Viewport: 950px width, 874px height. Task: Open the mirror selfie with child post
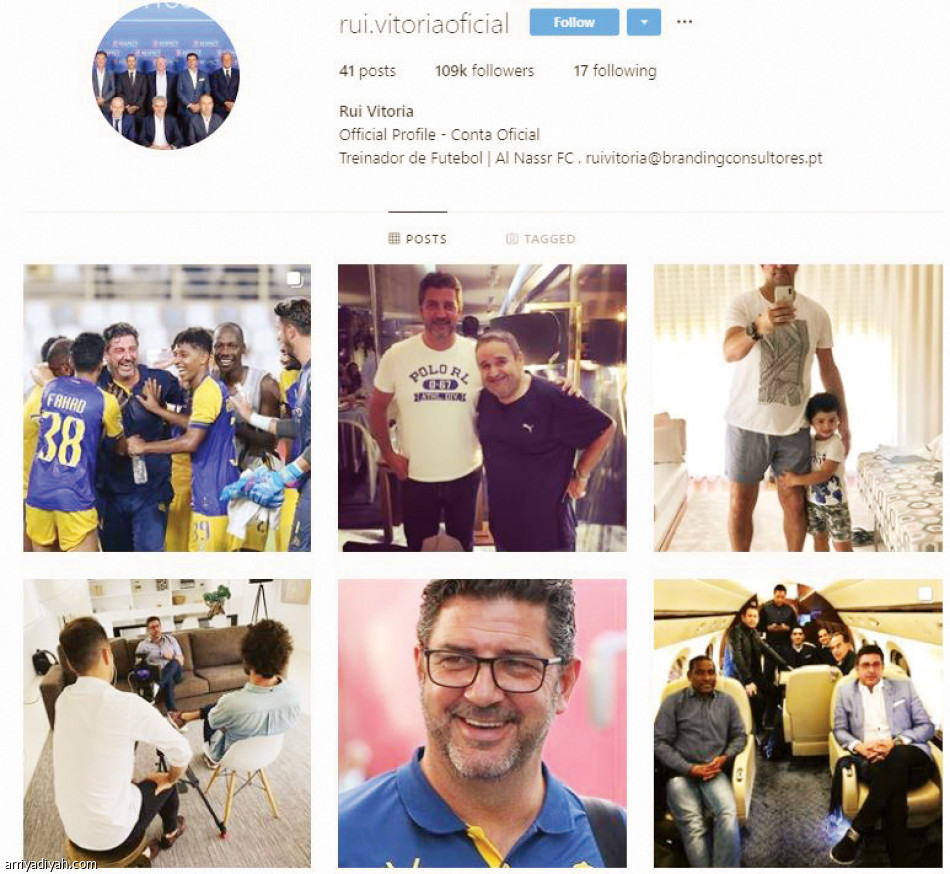coord(798,408)
